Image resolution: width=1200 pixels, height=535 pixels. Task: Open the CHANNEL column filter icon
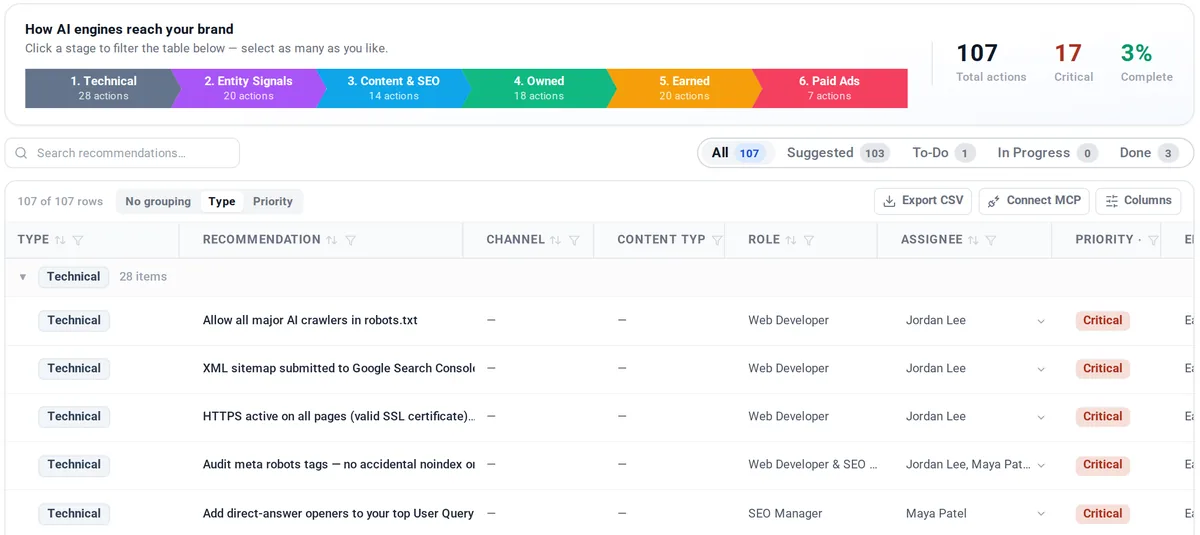[574, 240]
